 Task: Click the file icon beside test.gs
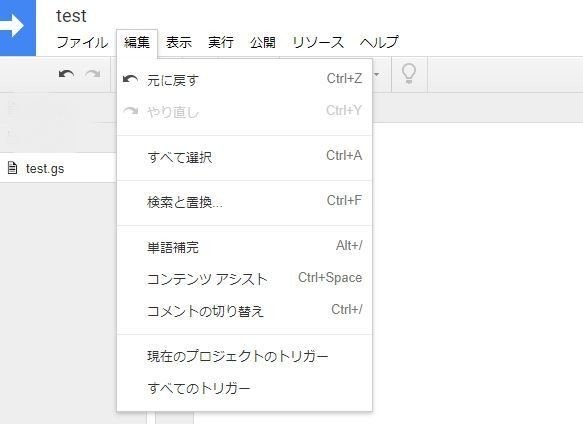click(12, 168)
